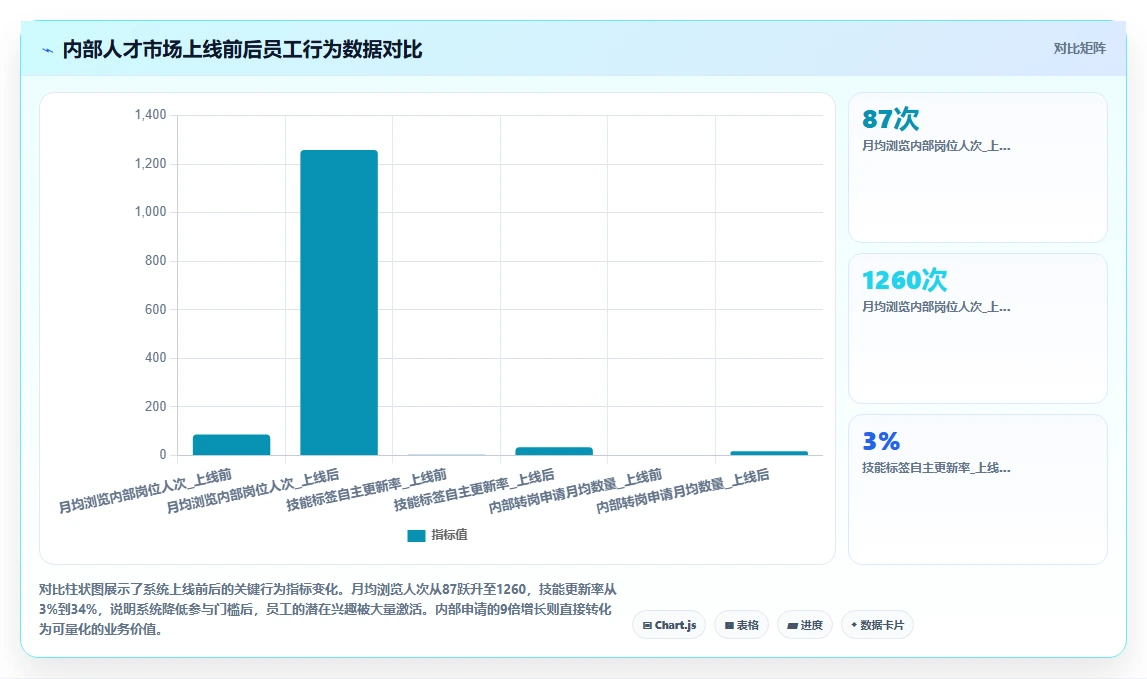Click the 技能标签自主更新率_上线后 bar

pyautogui.click(x=554, y=451)
